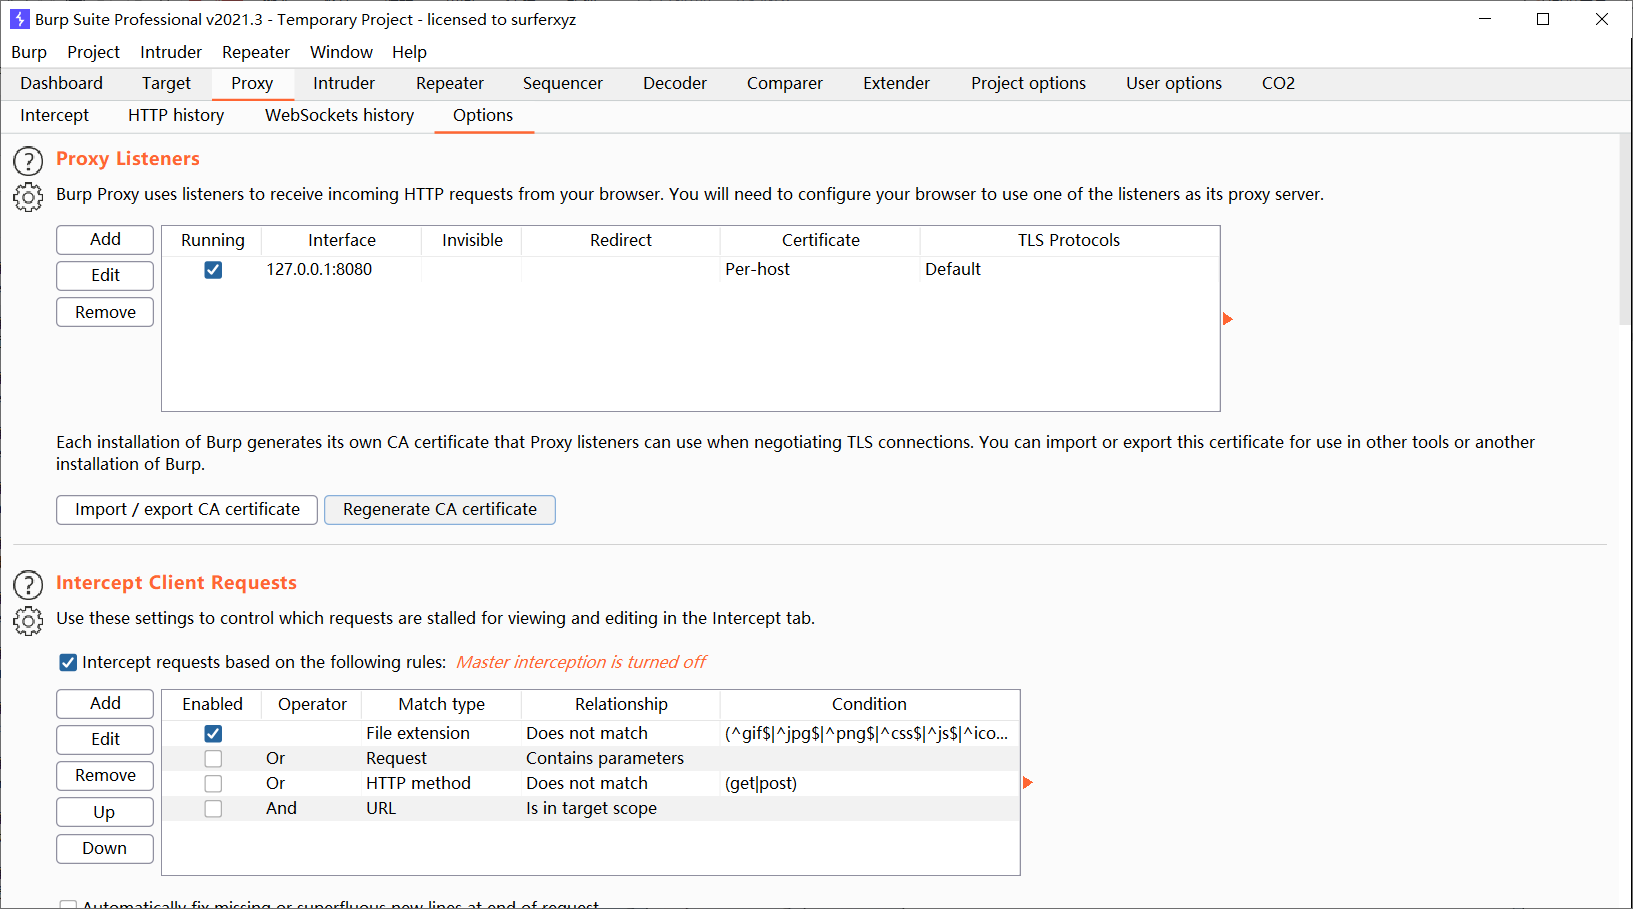Select the 127.0.0.1:8080 interface cell

point(341,270)
